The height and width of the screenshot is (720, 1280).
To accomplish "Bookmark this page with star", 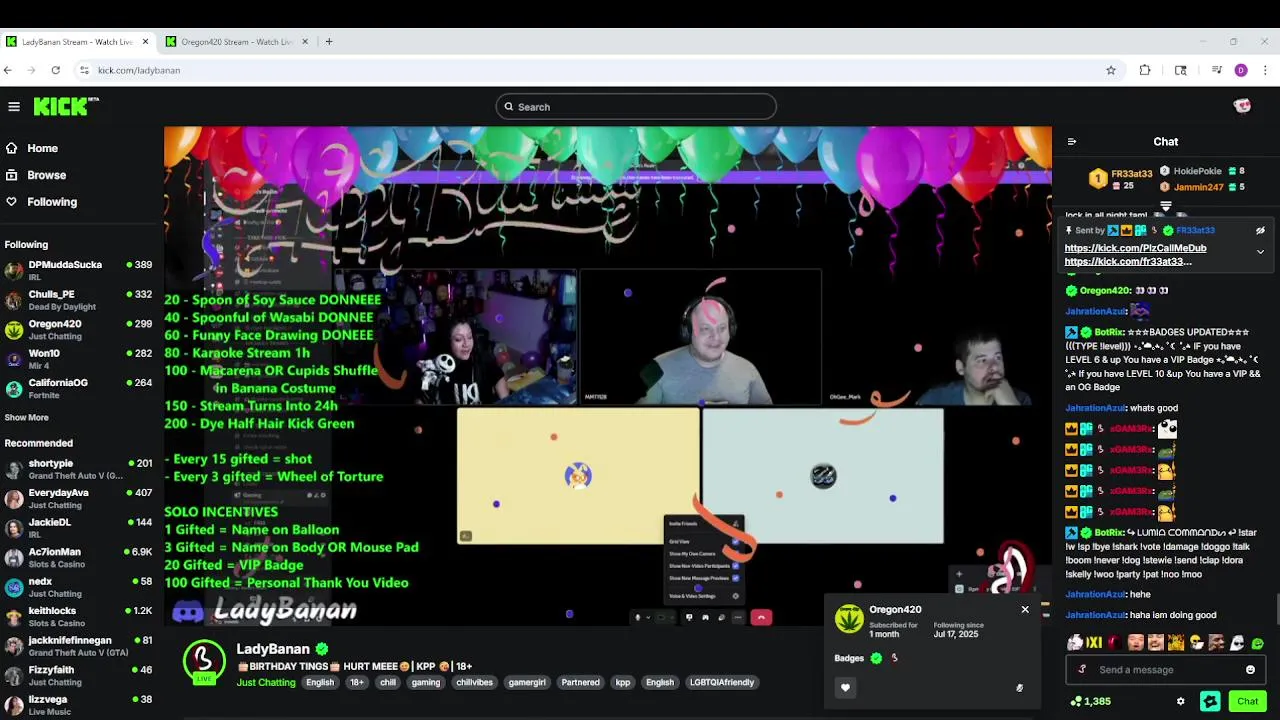I will (x=1111, y=70).
